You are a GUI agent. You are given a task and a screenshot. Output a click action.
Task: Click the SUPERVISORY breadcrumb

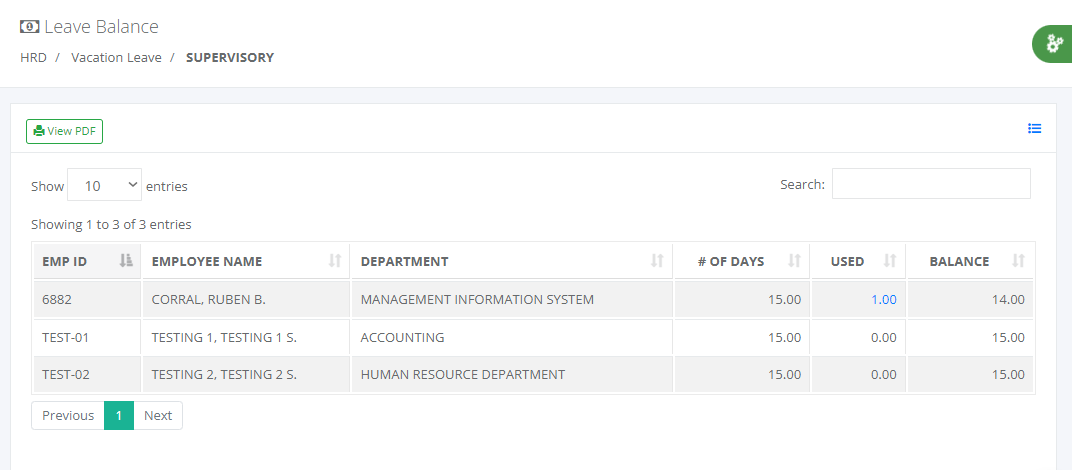(x=230, y=57)
